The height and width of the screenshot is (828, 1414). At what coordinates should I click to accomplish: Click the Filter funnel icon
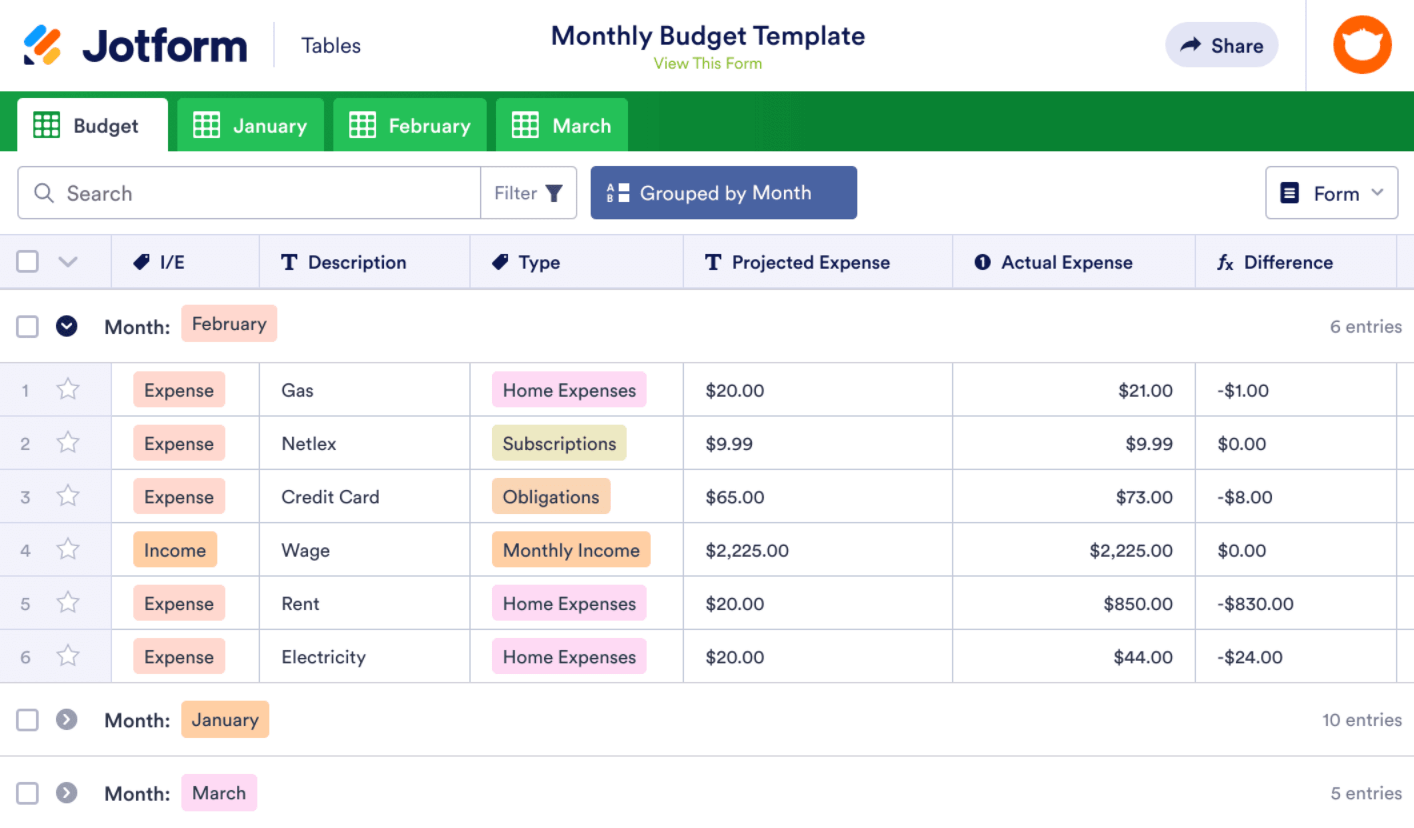[x=554, y=193]
